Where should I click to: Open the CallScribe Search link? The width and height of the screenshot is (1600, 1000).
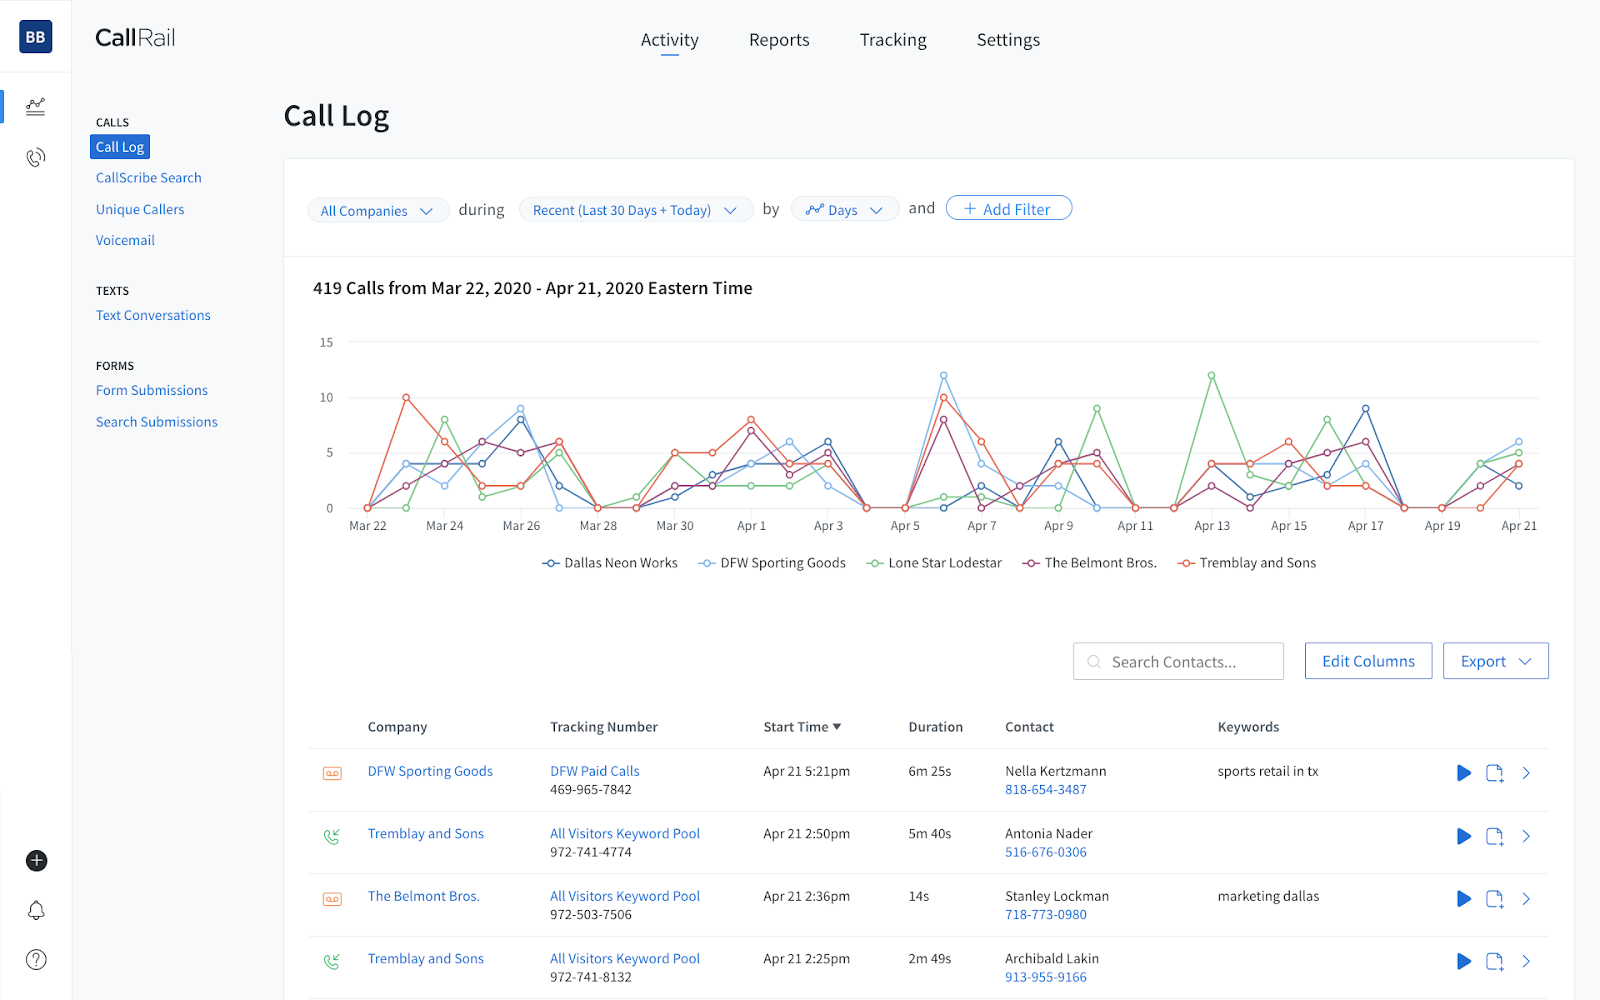point(149,178)
